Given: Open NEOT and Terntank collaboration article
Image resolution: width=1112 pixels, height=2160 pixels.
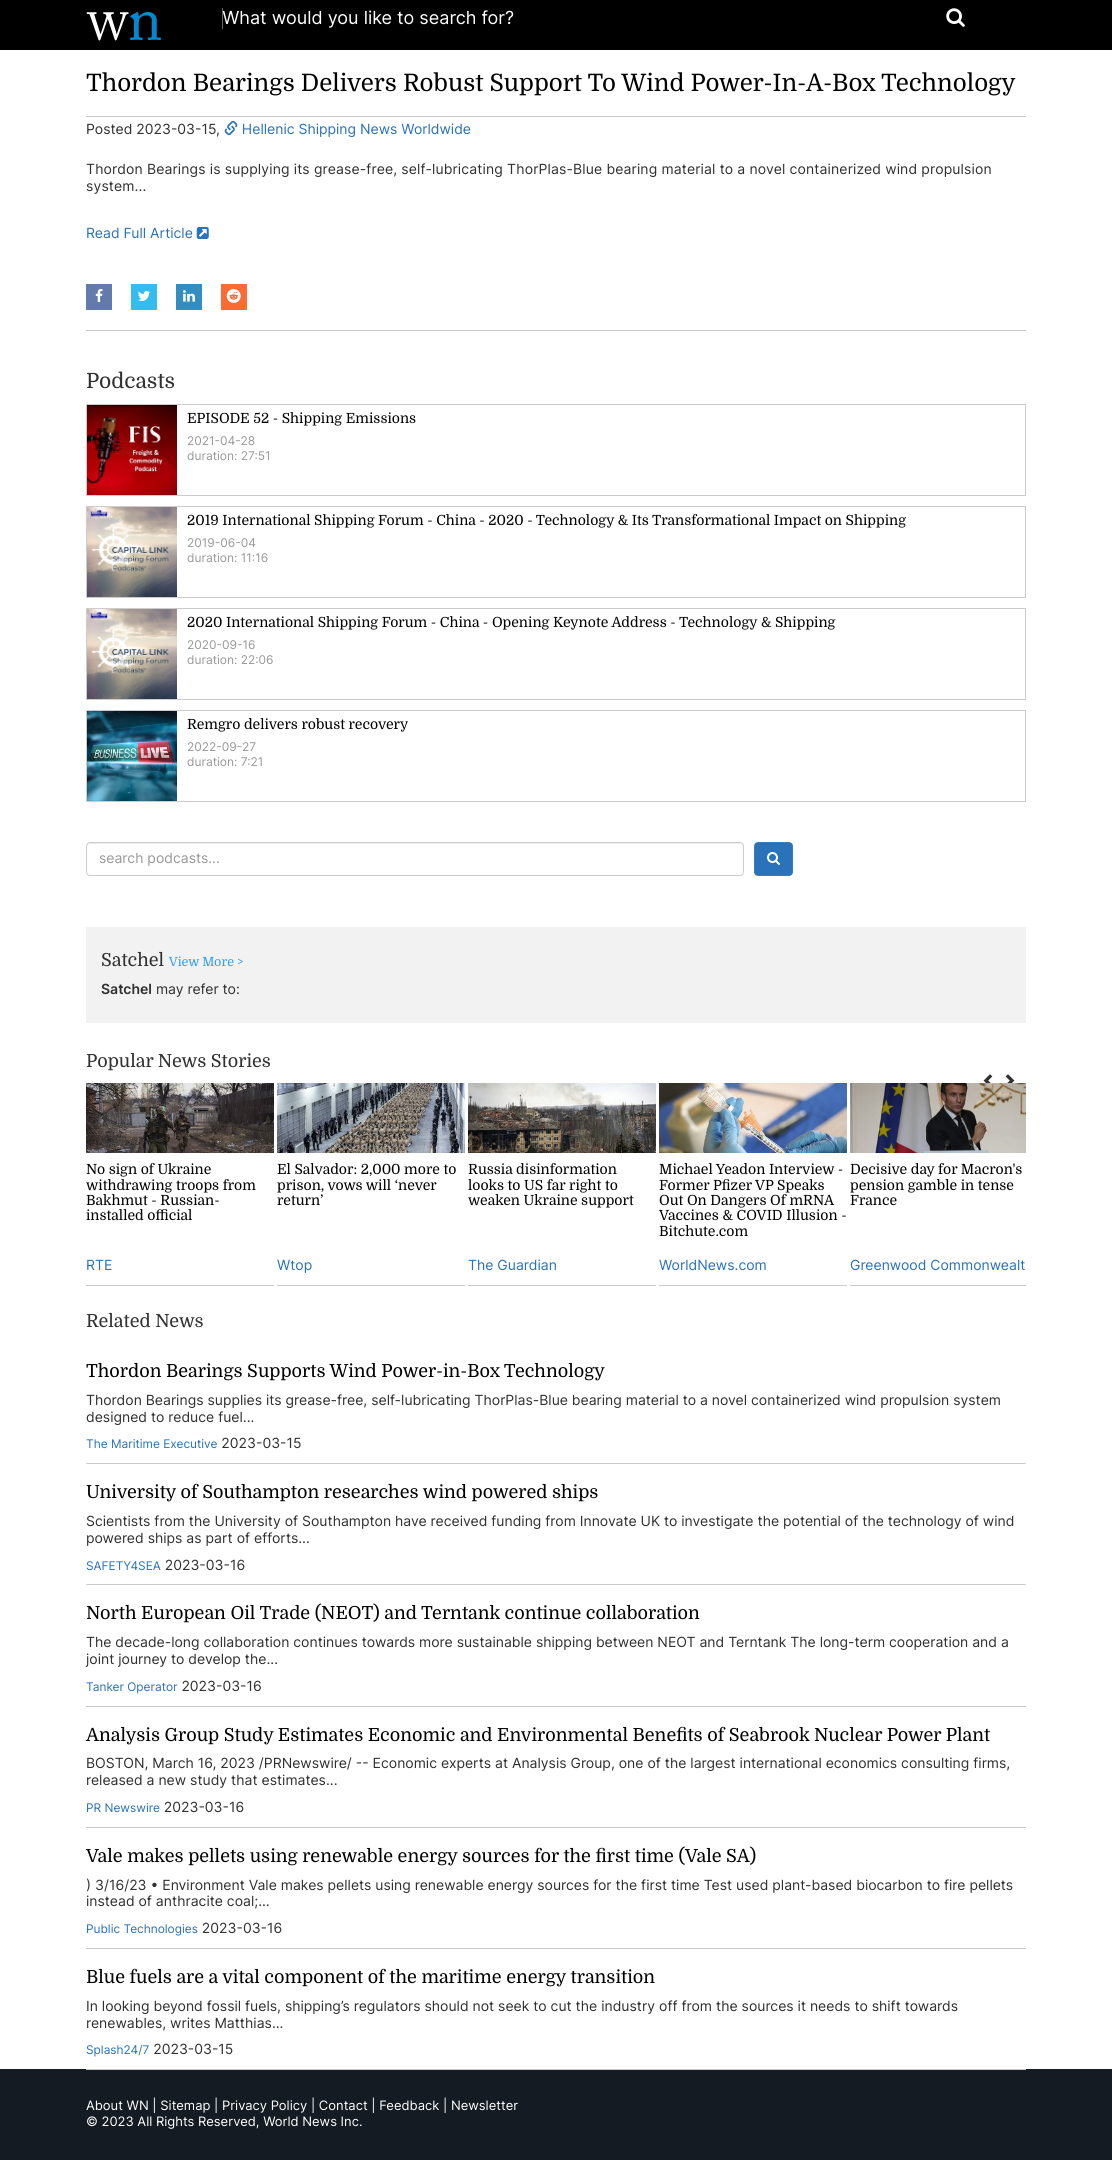Looking at the screenshot, I should pyautogui.click(x=393, y=1612).
